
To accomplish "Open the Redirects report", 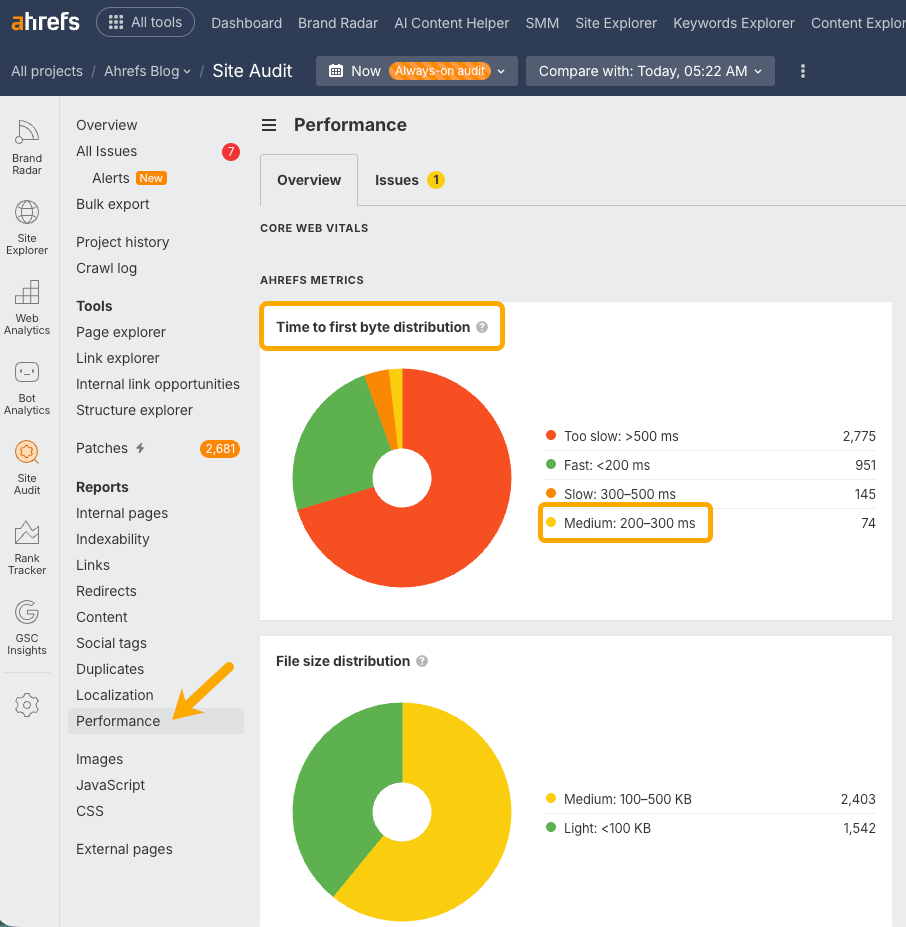I will [106, 591].
